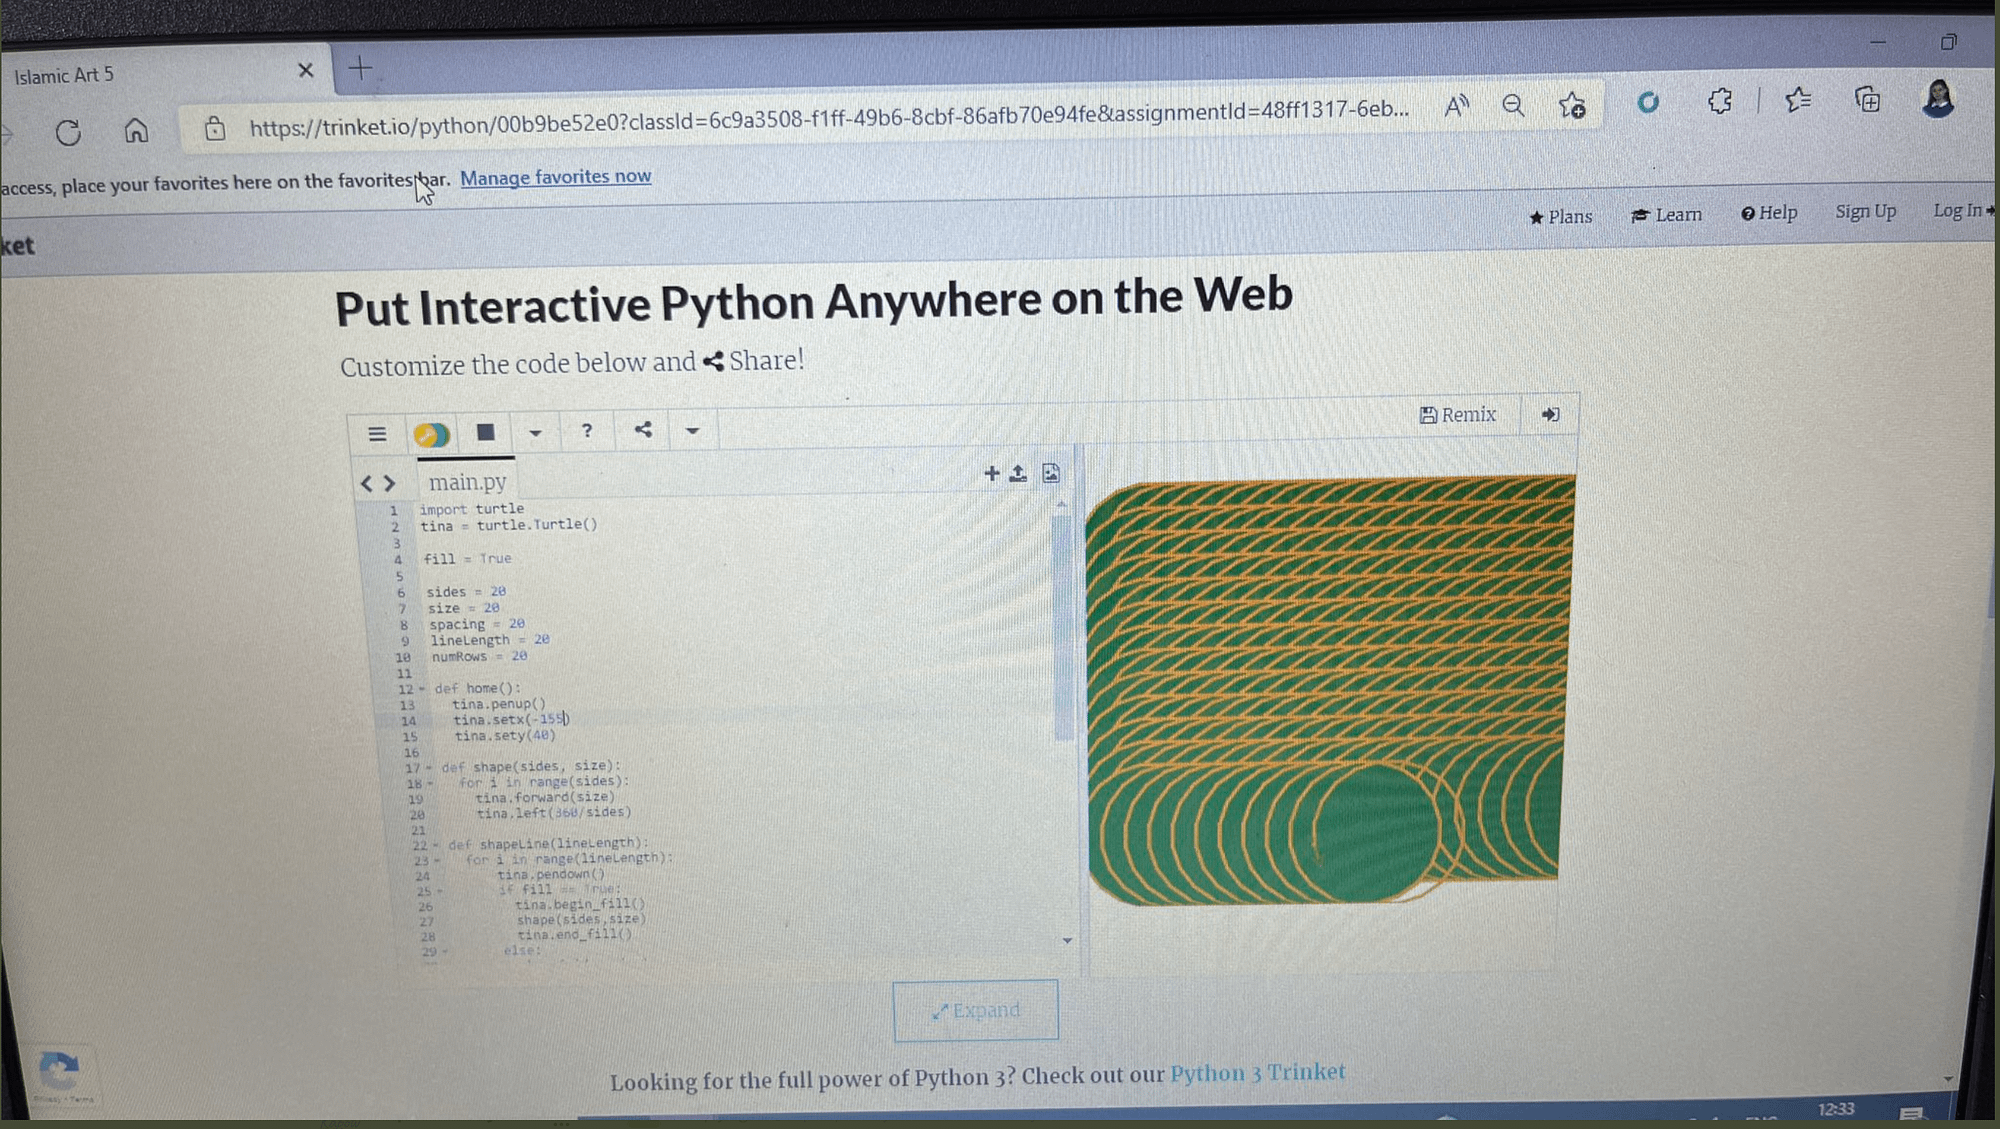Expand the dropdown beside the share icon
This screenshot has width=2000, height=1129.
point(691,431)
